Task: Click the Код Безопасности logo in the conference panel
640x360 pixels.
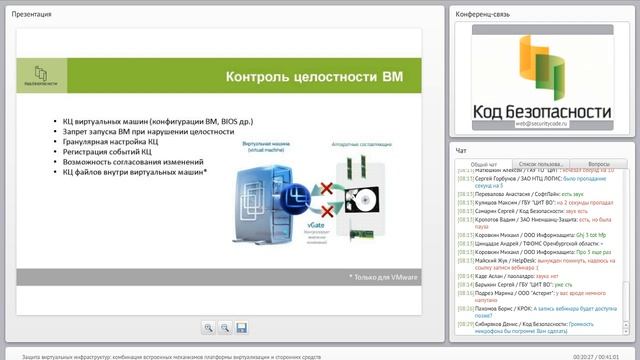Action: (x=542, y=77)
